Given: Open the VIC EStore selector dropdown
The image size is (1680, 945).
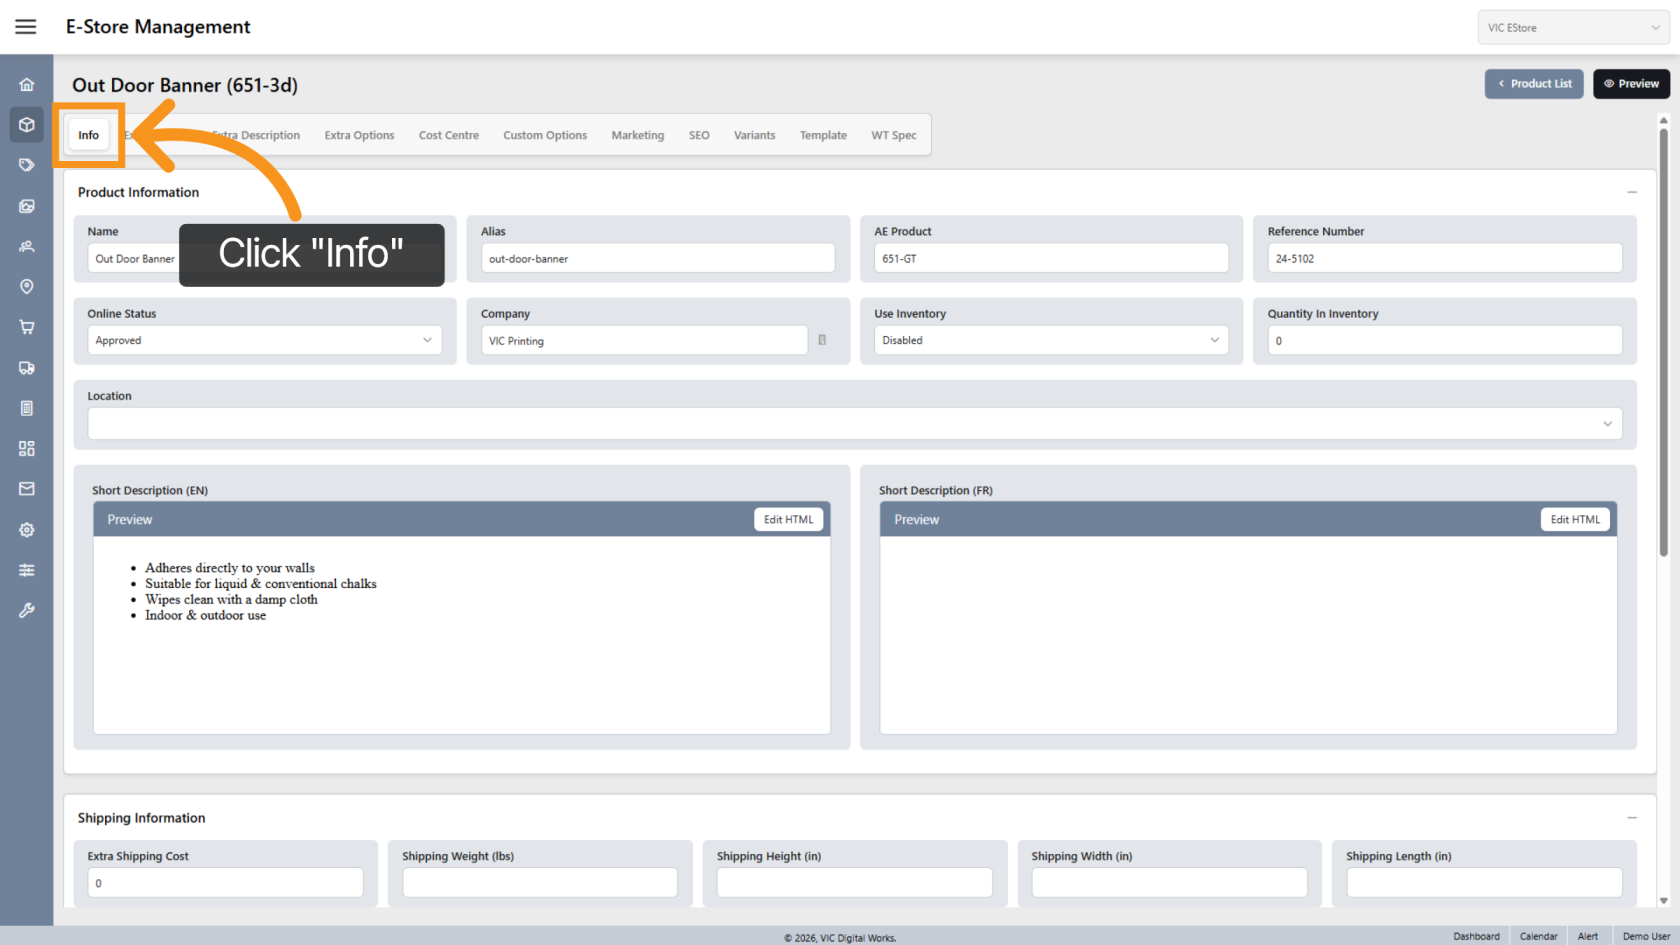Looking at the screenshot, I should (x=1572, y=28).
